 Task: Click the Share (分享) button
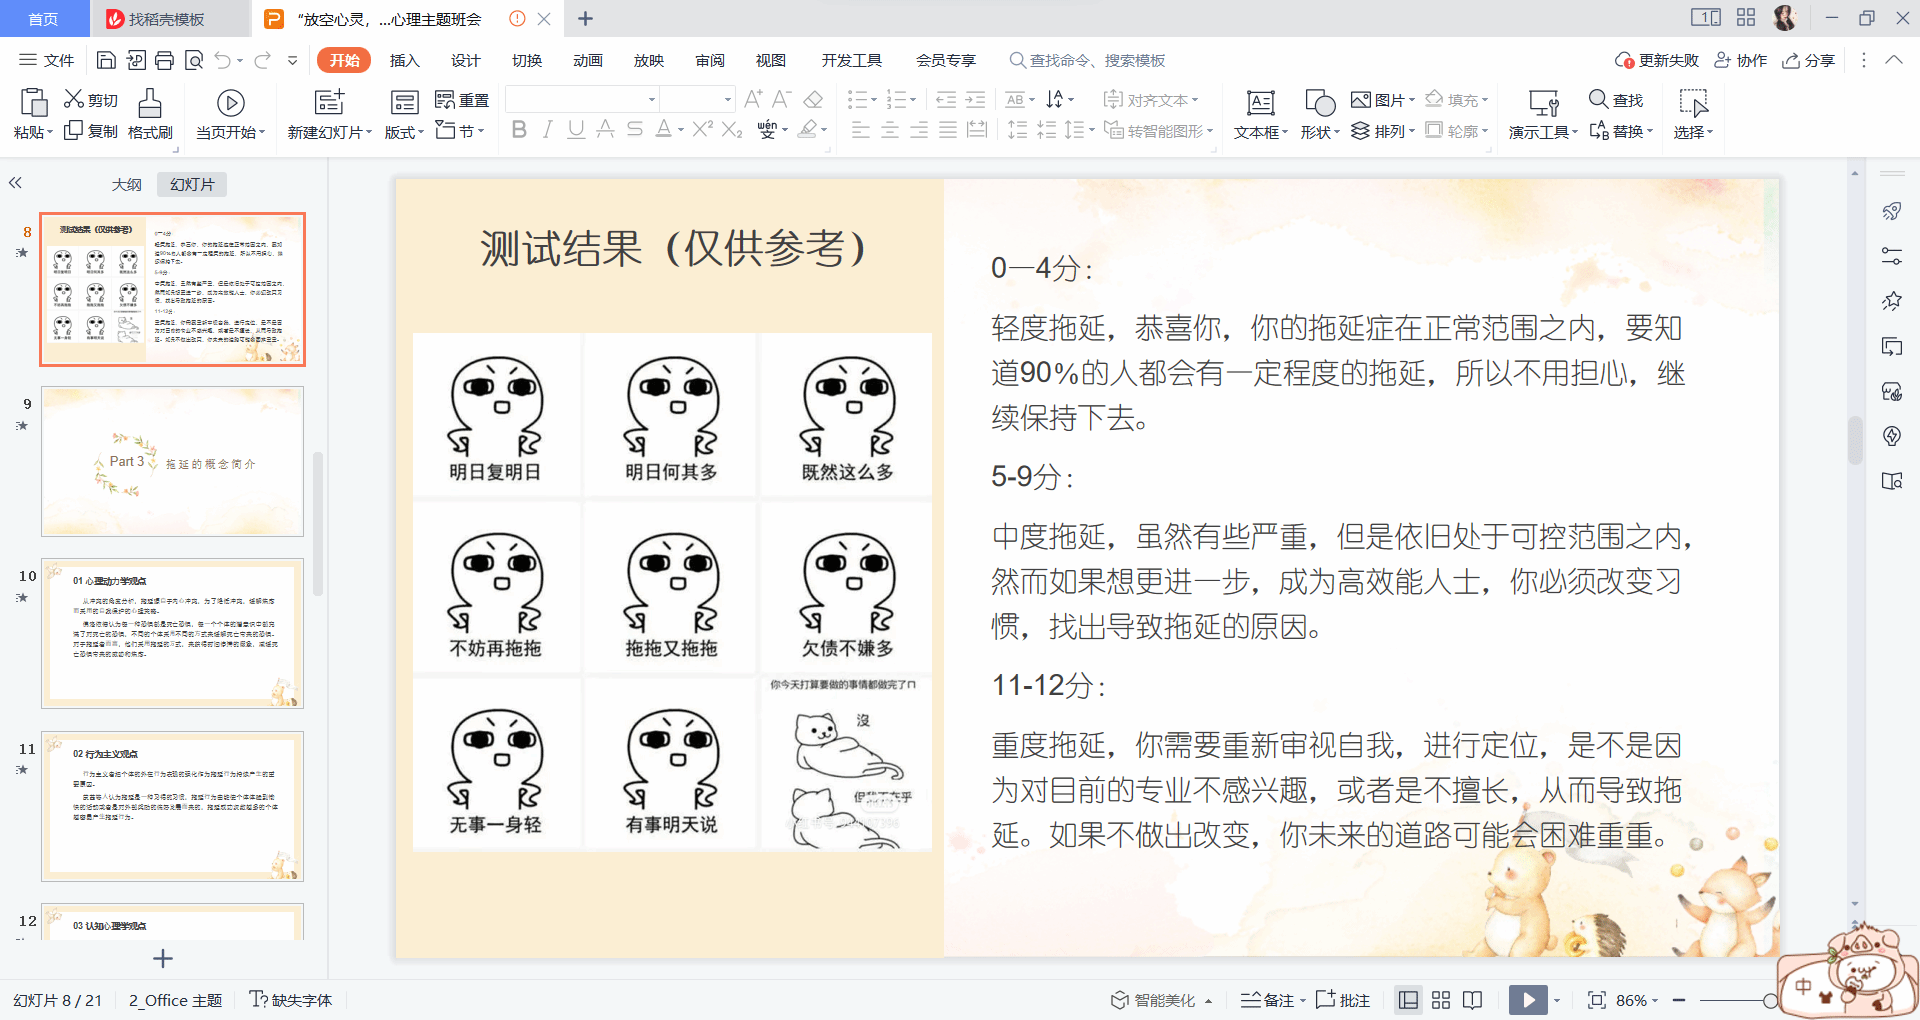[1808, 61]
